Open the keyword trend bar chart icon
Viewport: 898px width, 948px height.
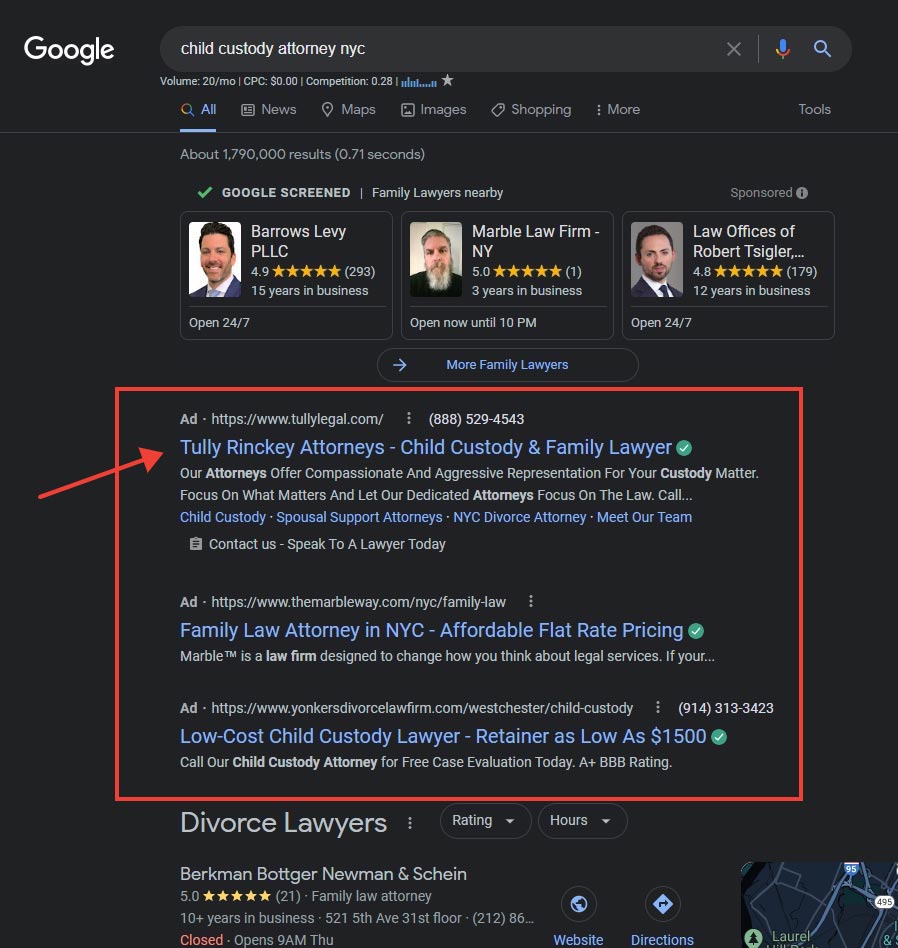418,82
